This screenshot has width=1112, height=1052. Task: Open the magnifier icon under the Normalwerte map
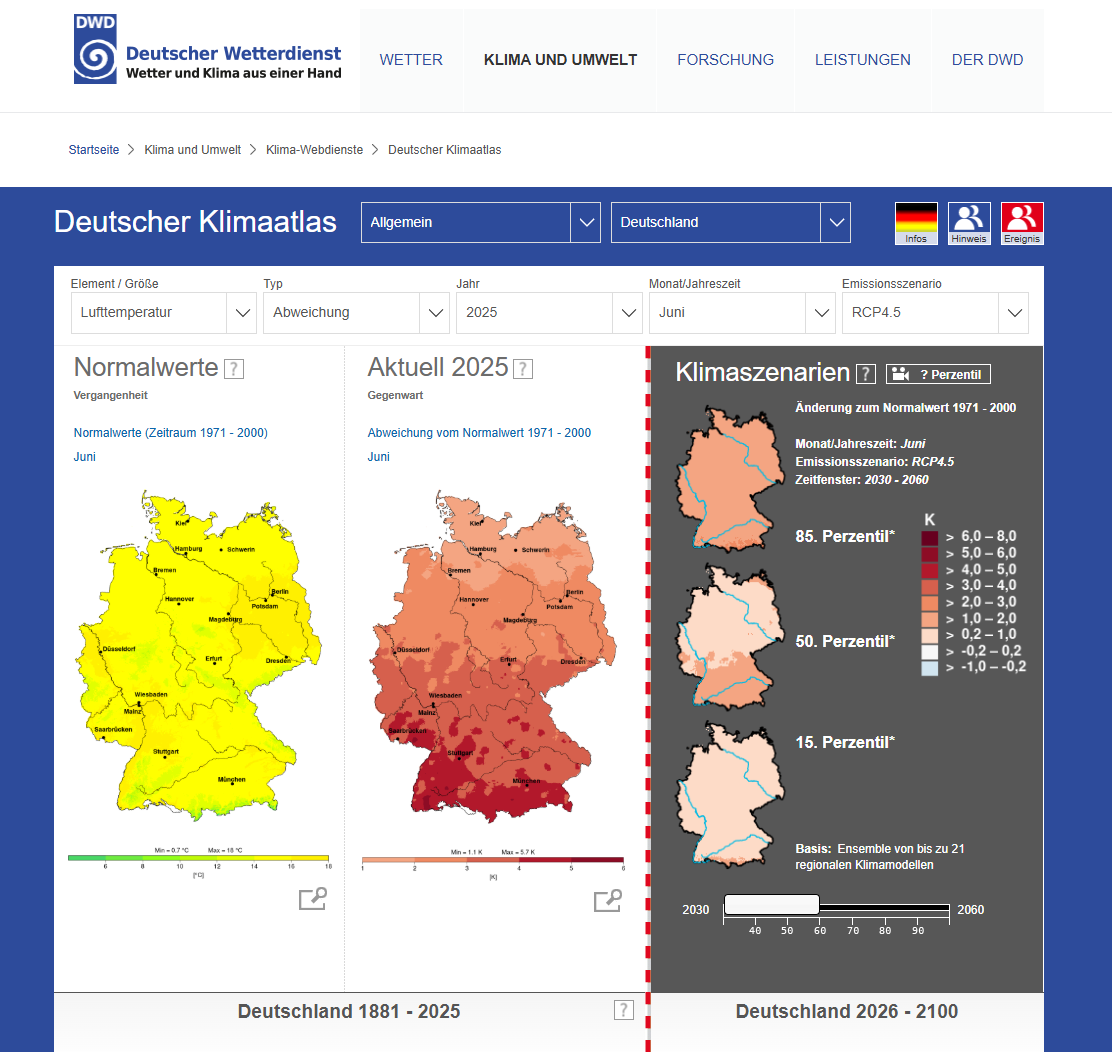(x=312, y=899)
